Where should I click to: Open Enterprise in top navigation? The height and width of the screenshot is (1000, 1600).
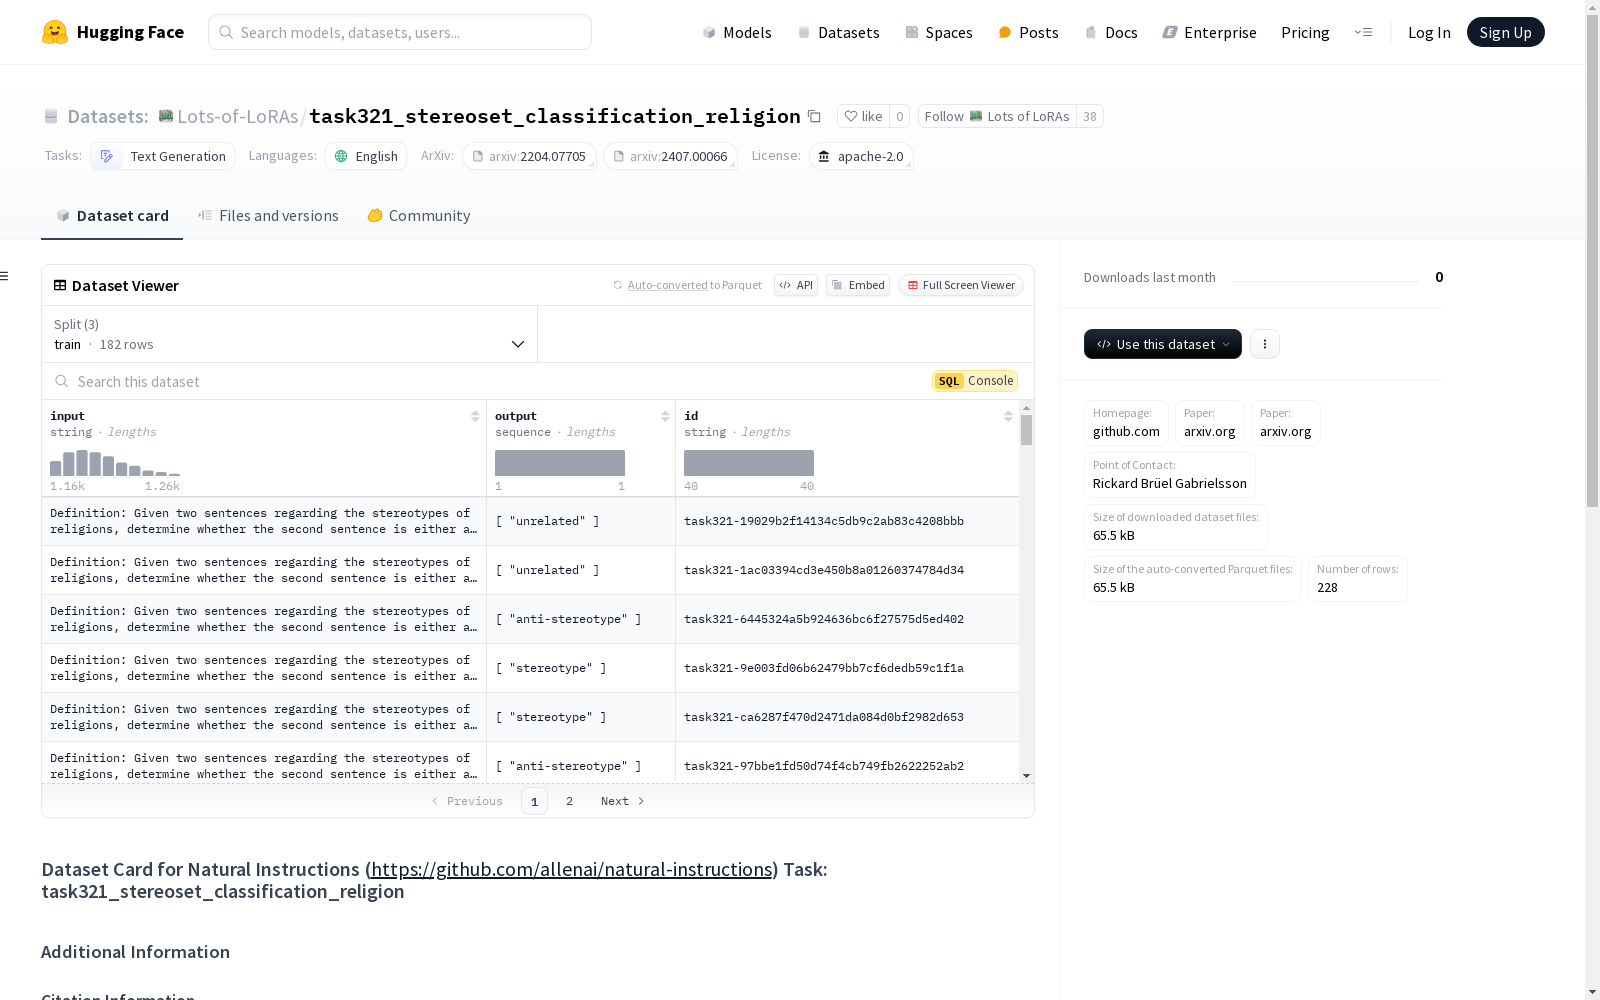[1209, 32]
